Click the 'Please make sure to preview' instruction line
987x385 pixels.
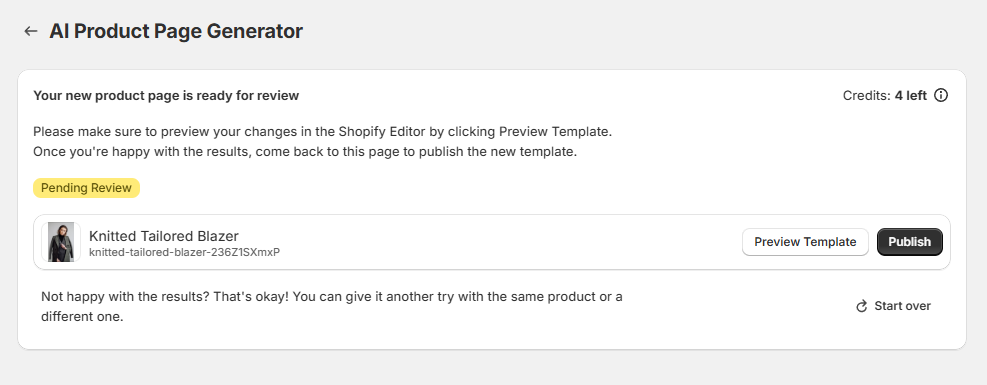coord(322,133)
